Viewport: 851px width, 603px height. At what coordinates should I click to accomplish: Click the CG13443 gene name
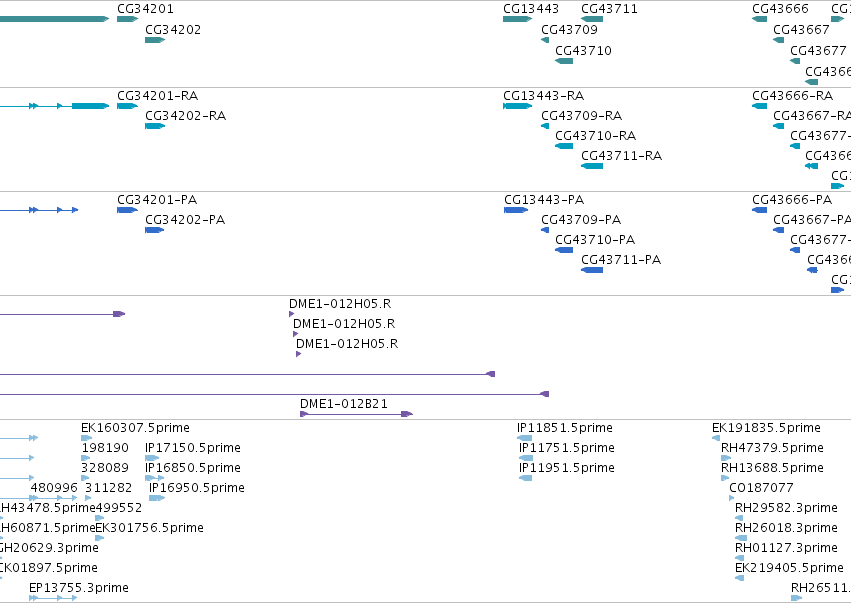pos(531,9)
